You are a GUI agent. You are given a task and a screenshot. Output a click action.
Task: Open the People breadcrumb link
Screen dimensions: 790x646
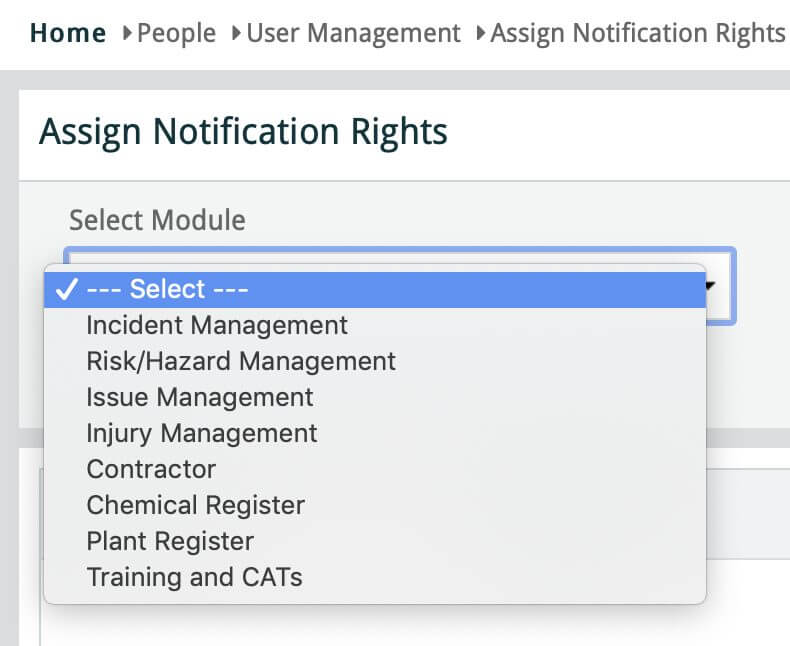click(176, 33)
